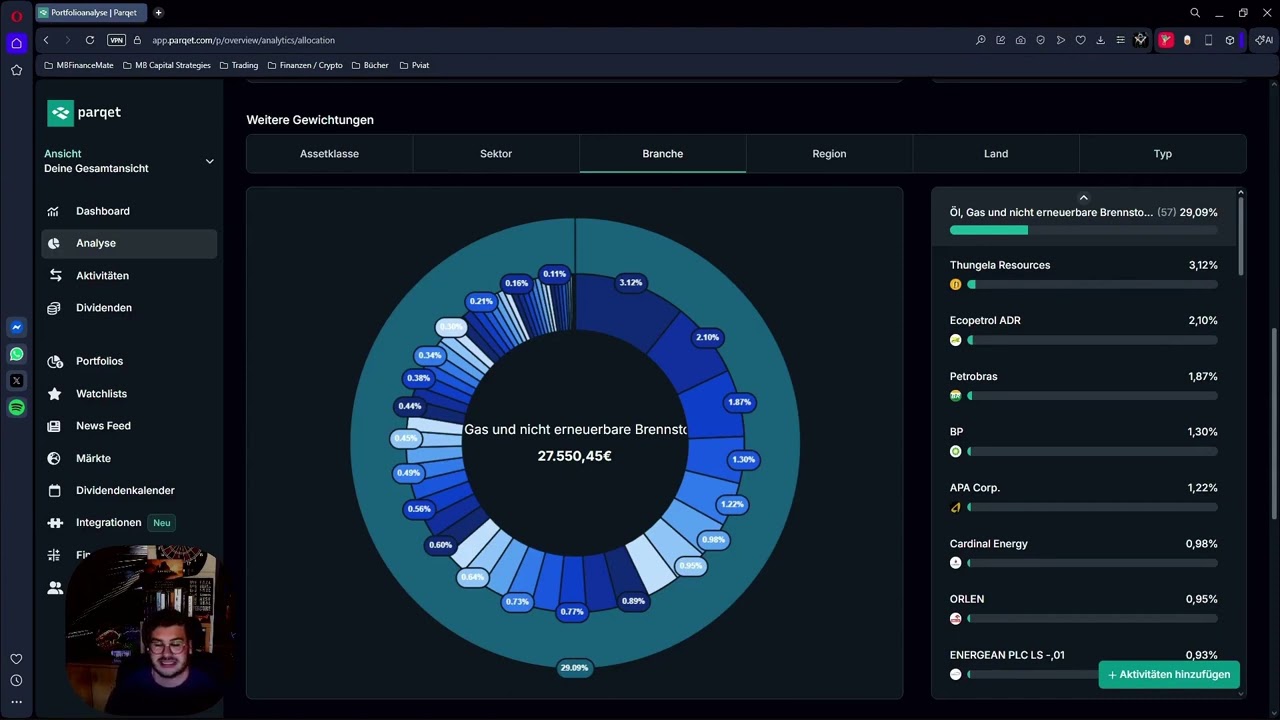Image resolution: width=1280 pixels, height=720 pixels.
Task: Go back to the previous page
Action: click(46, 40)
